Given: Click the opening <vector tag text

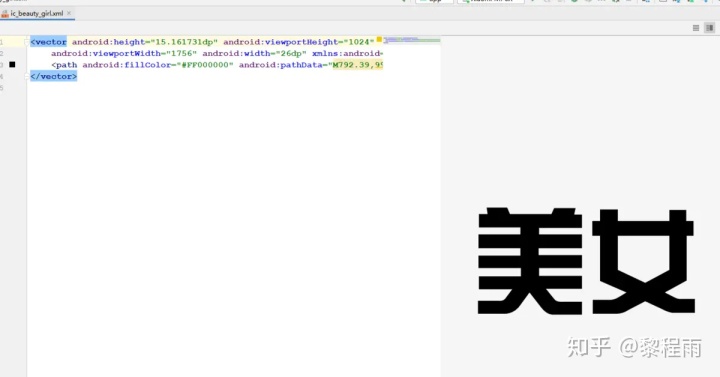Looking at the screenshot, I should coord(49,42).
